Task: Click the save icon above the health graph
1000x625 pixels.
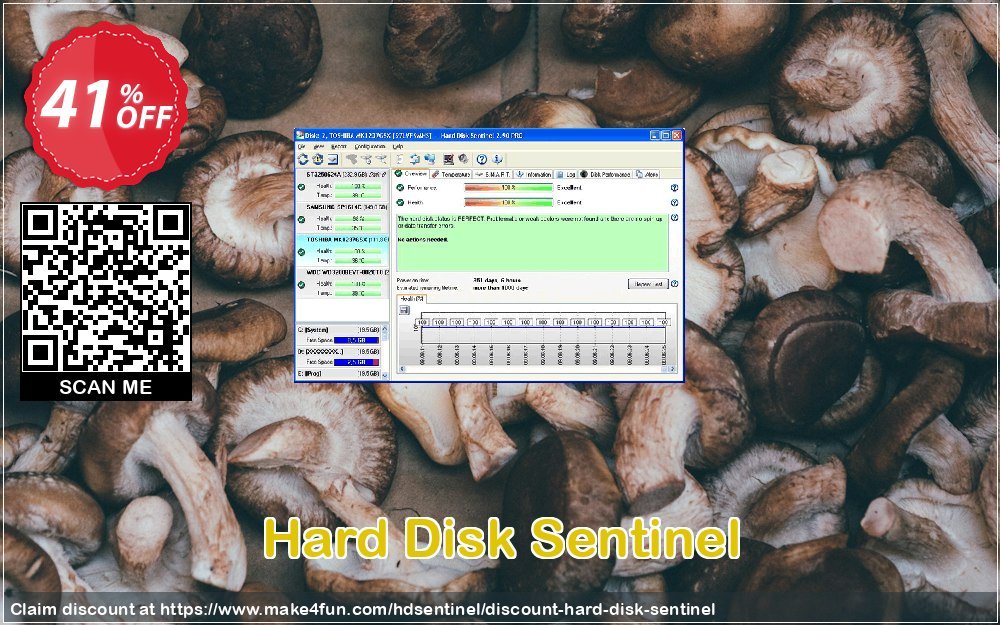Action: (x=404, y=310)
